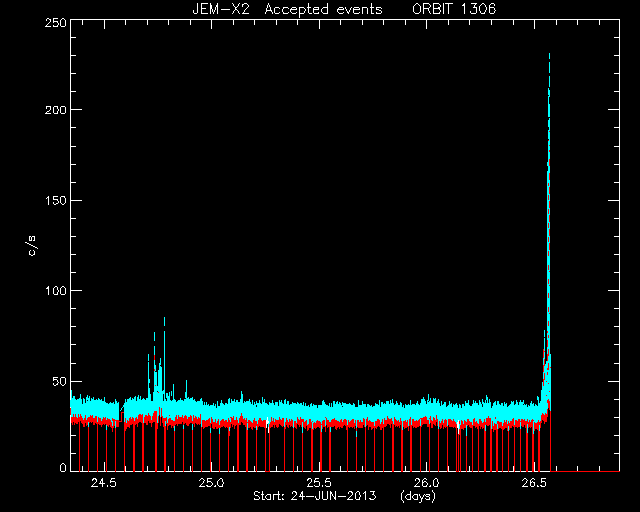Click the red flat line after 26.6
The height and width of the screenshot is (512, 640).
tap(585, 471)
